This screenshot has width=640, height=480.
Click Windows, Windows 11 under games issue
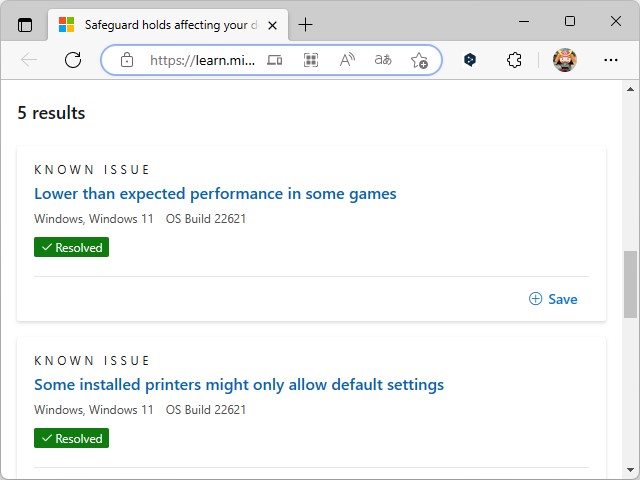click(x=93, y=219)
